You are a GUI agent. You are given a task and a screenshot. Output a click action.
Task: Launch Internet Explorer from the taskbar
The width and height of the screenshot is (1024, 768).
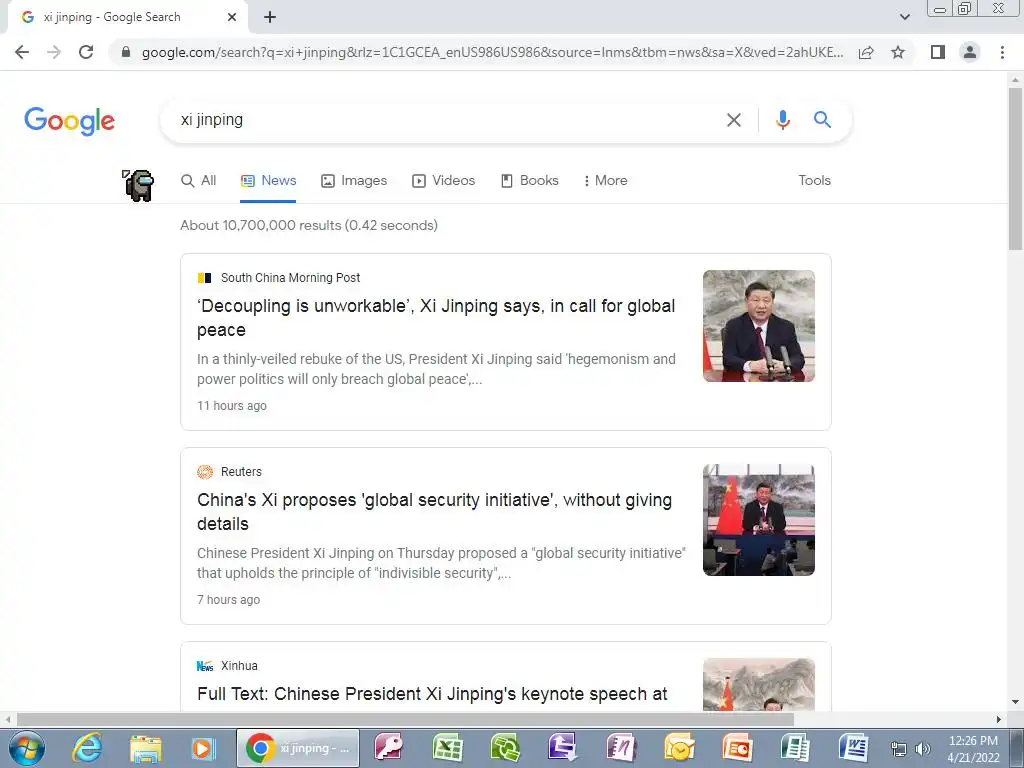point(87,748)
